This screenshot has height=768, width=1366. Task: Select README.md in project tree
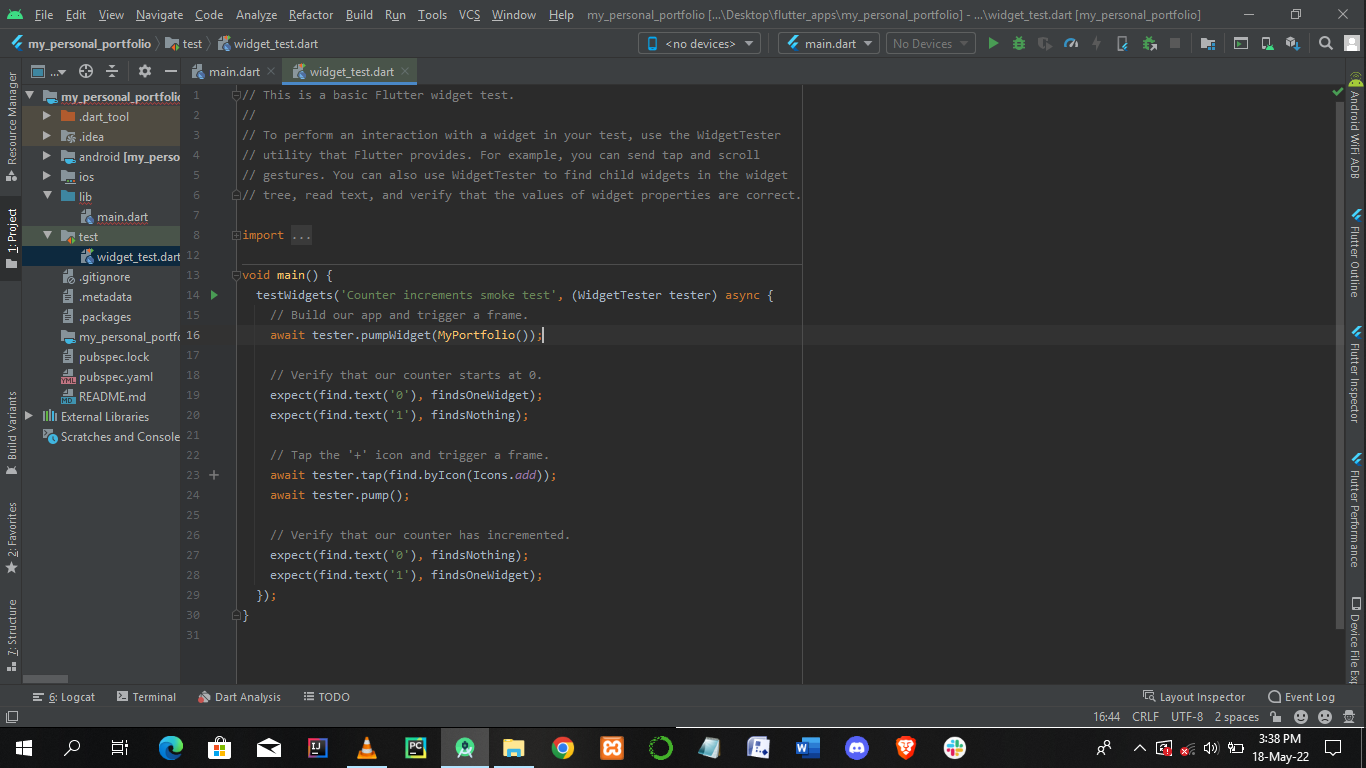[112, 396]
